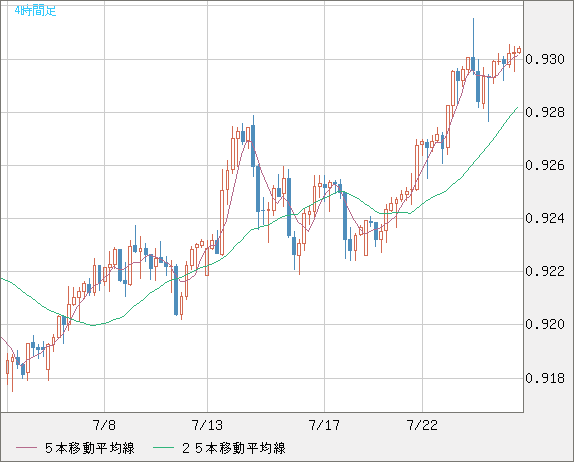Click the 5本移動平均線 legend label

coord(90,448)
